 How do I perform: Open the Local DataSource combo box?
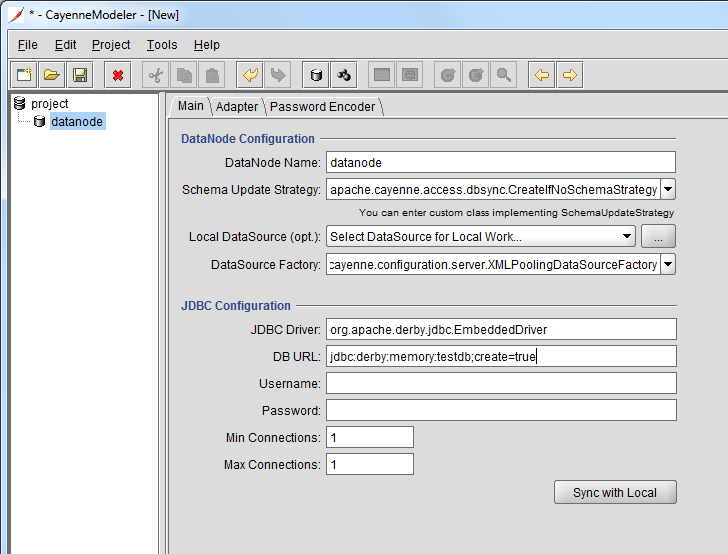pos(481,236)
